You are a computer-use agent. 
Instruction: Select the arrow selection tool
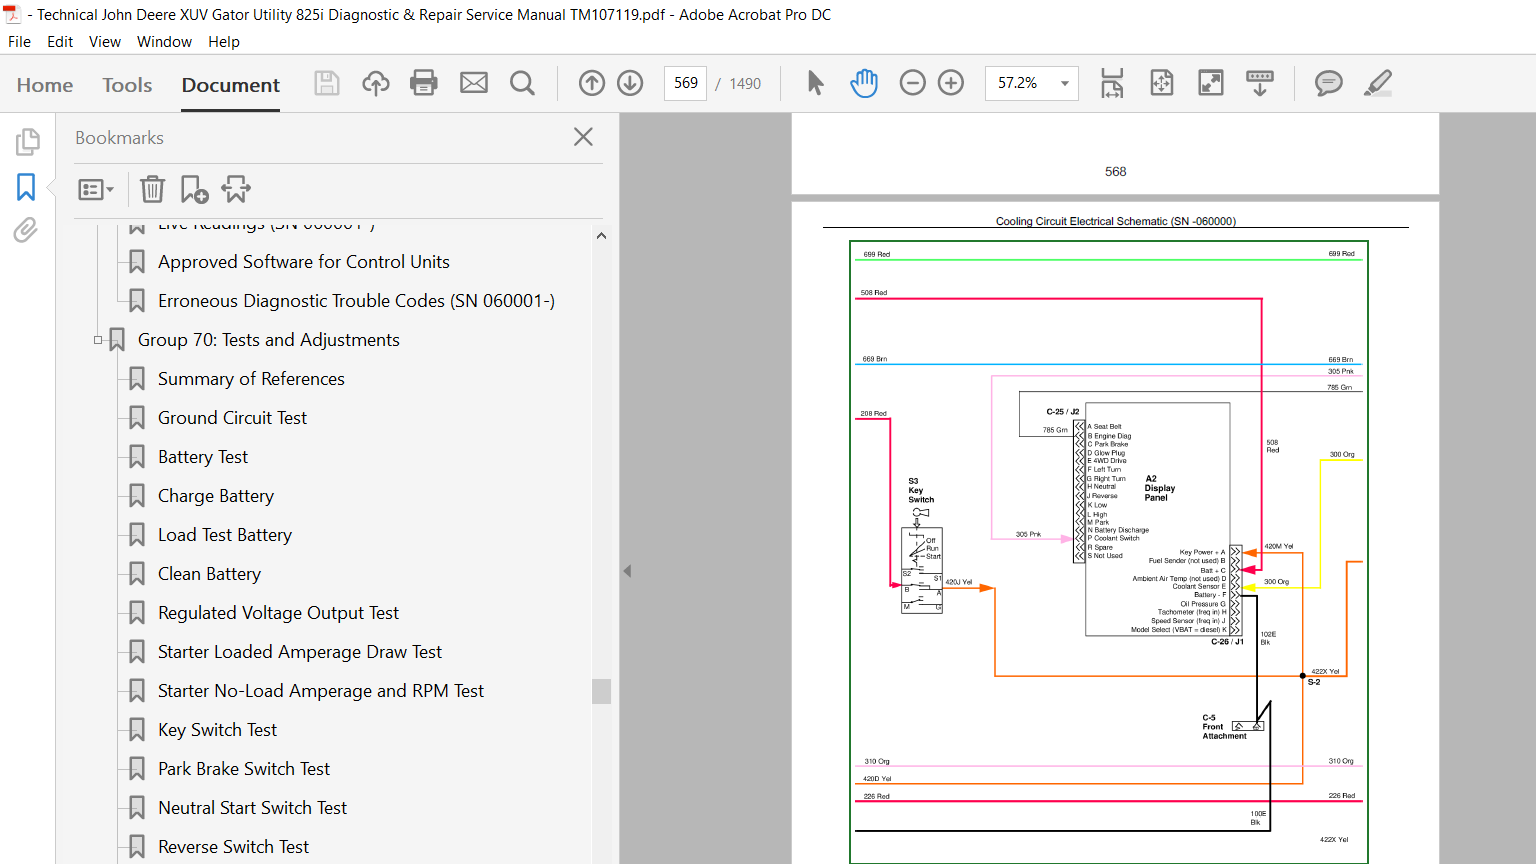816,83
